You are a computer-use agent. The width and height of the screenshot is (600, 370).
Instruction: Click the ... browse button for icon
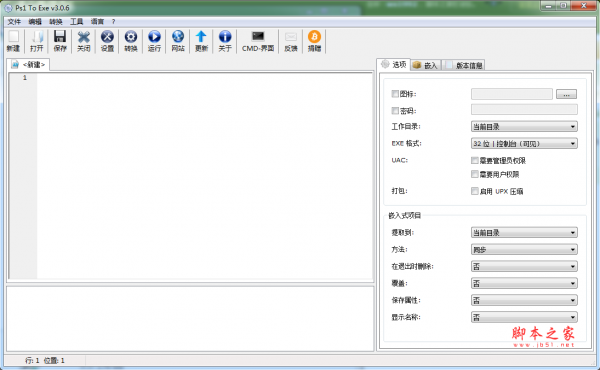(566, 94)
